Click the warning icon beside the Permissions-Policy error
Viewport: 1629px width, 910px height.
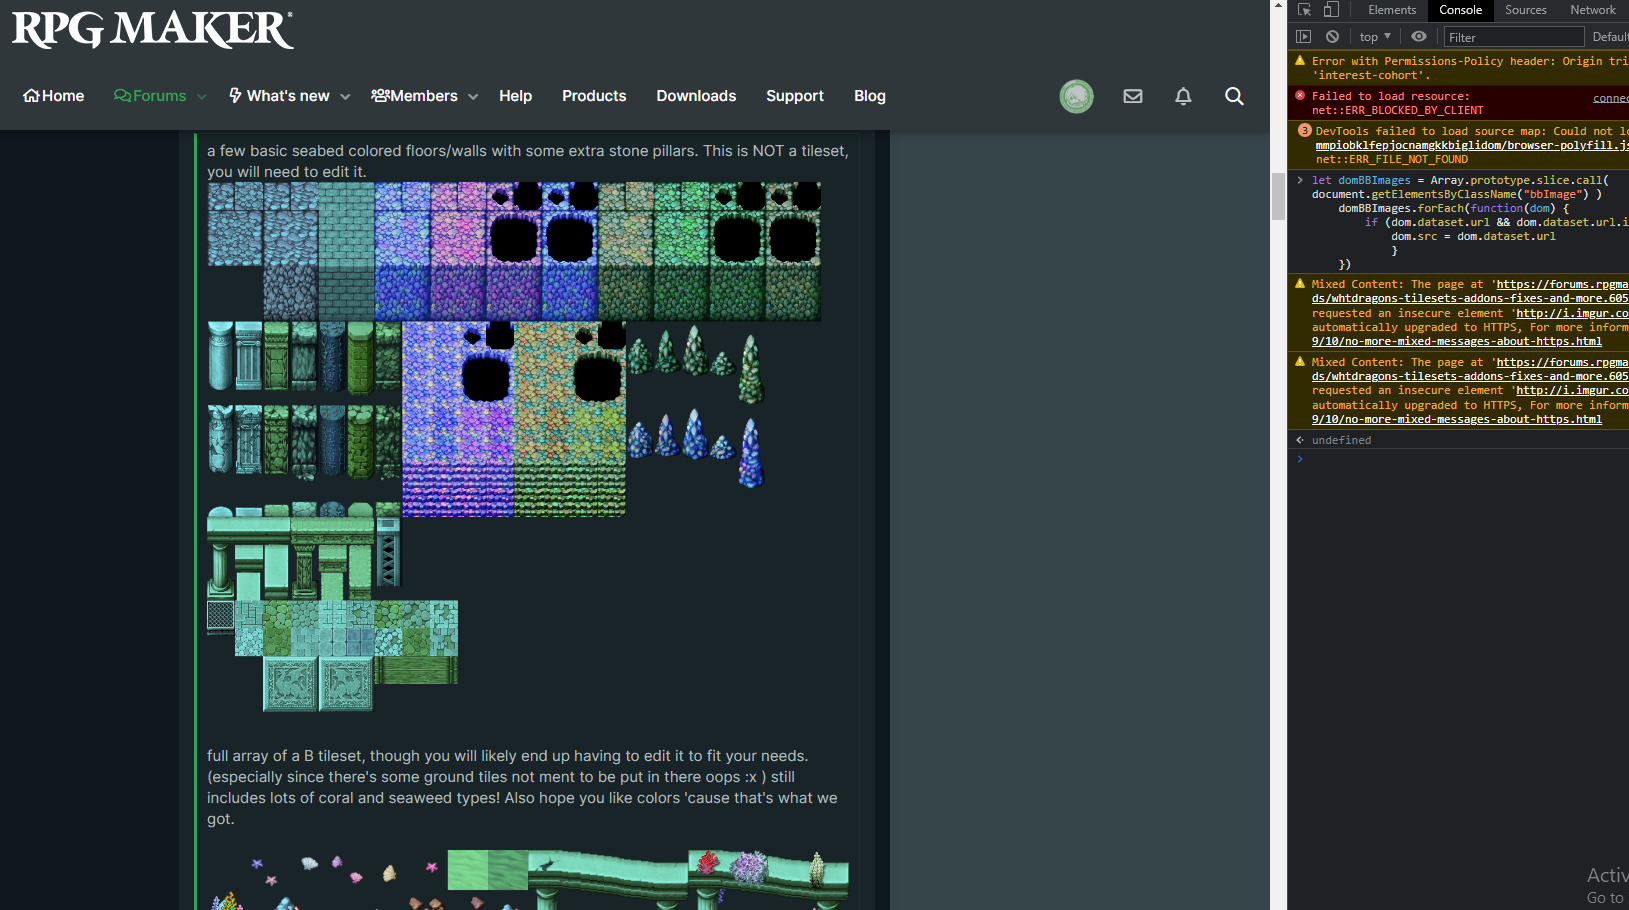[x=1300, y=61]
